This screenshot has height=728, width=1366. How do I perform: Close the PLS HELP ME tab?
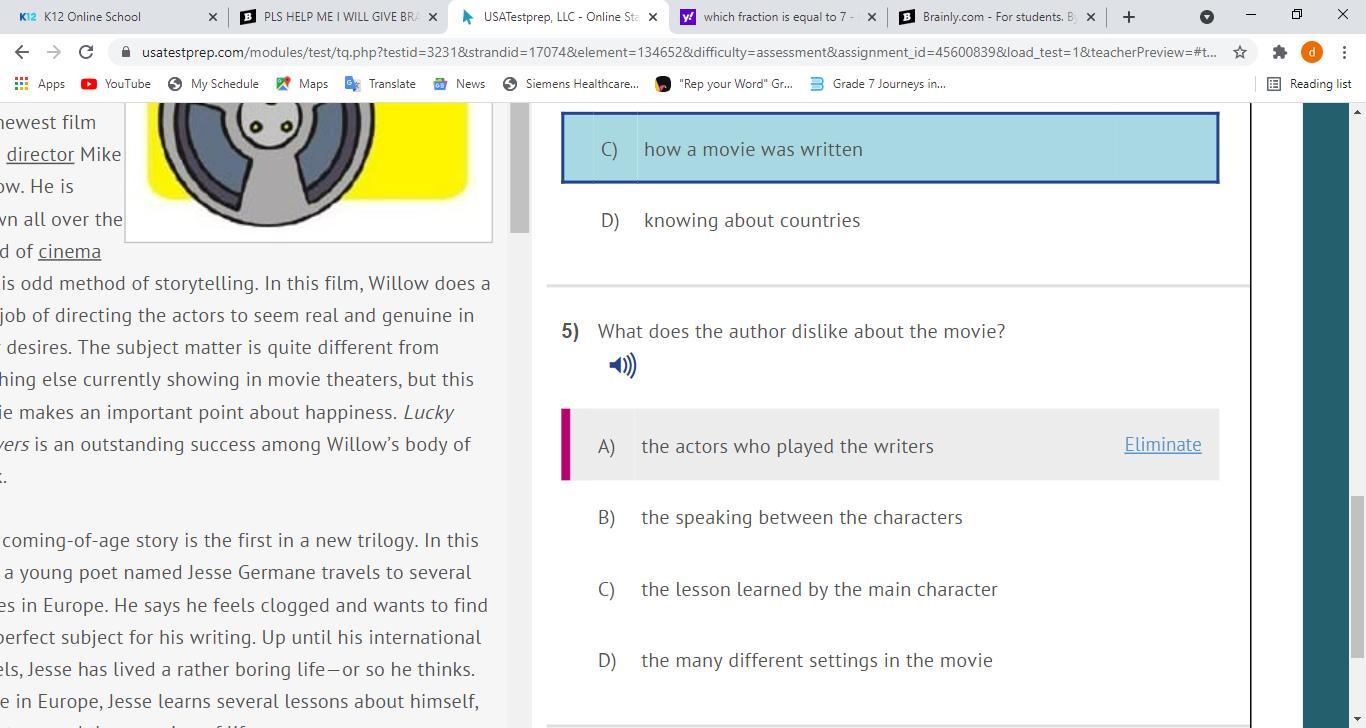coord(433,17)
